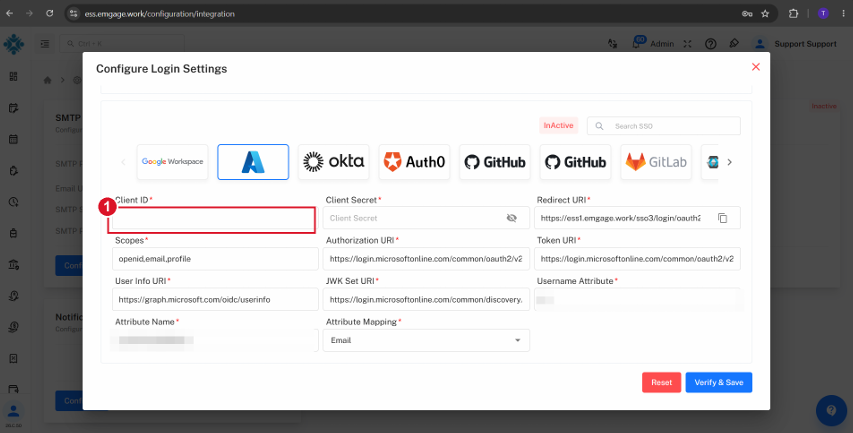Open the document-with-X icon in sidebar
The image size is (853, 433).
point(14,358)
